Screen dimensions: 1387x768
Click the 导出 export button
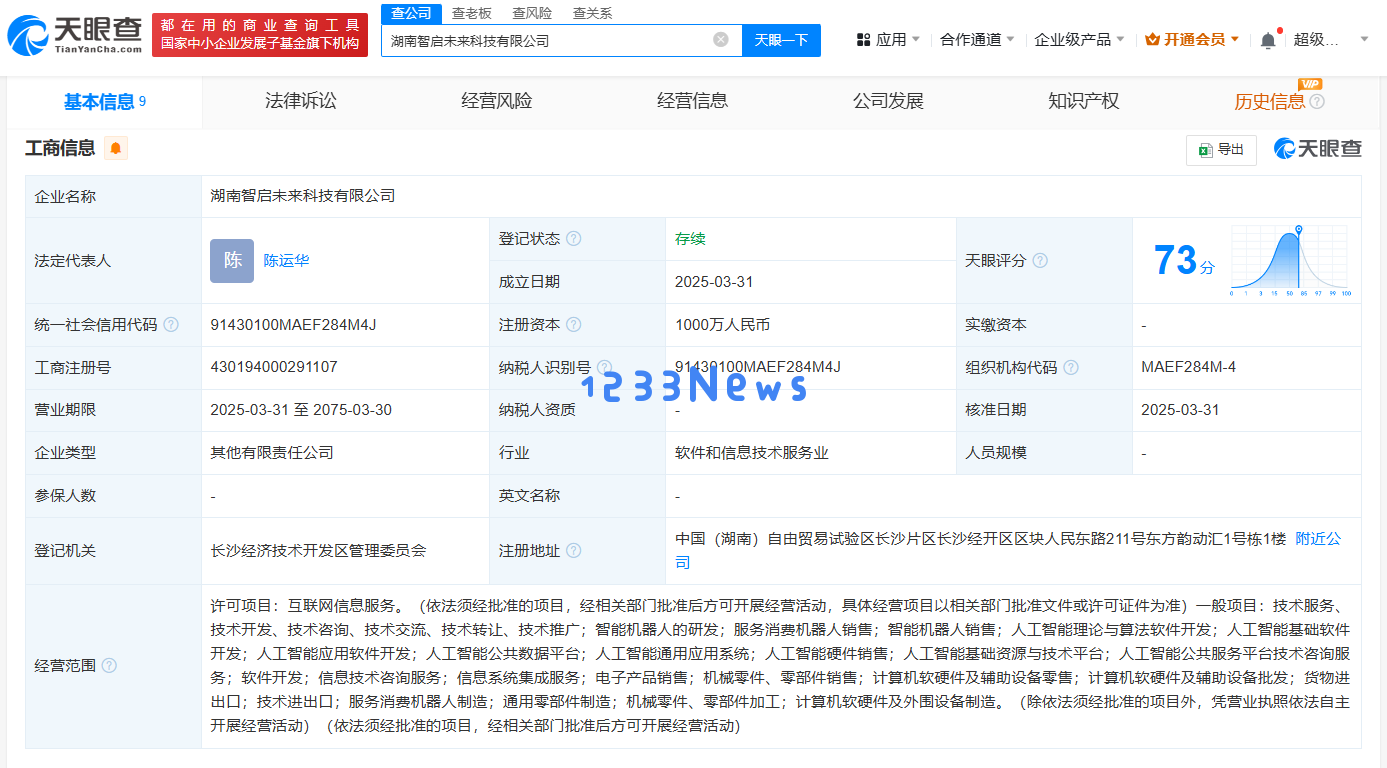pos(1221,150)
